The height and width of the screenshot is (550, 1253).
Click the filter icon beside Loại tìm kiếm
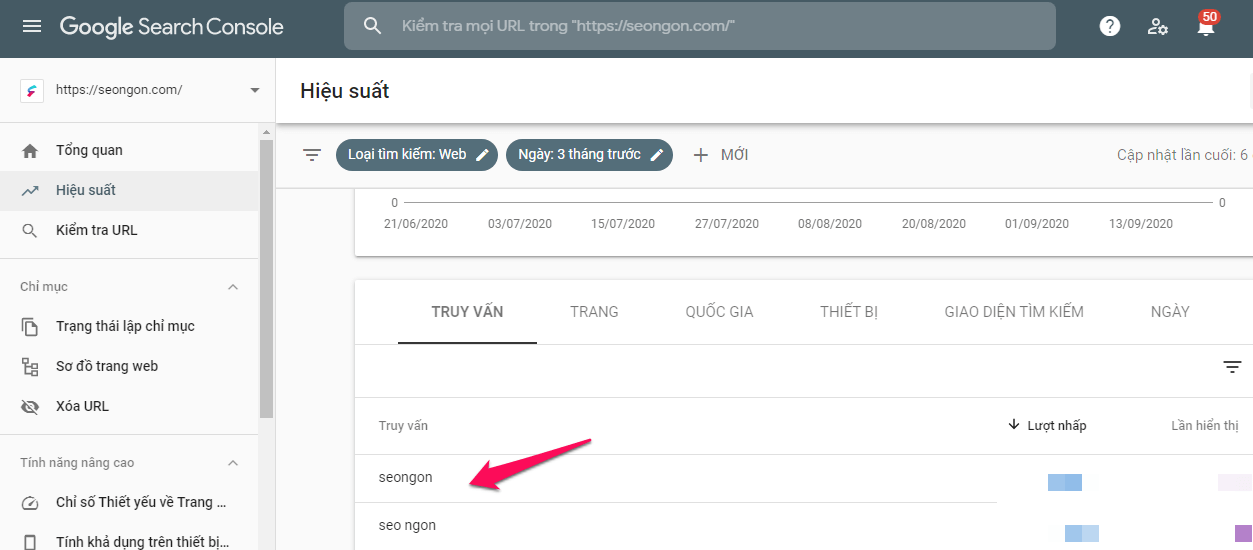312,155
